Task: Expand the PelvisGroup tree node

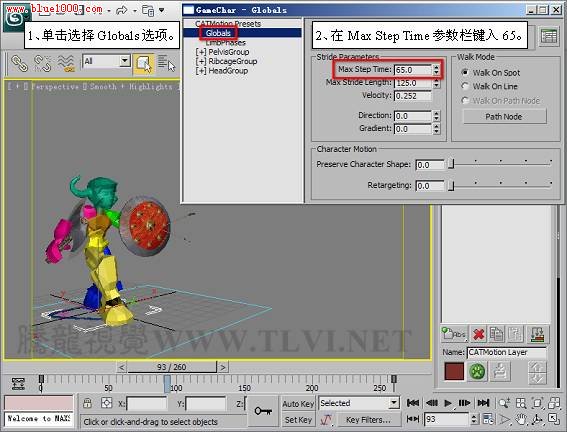Action: point(201,52)
